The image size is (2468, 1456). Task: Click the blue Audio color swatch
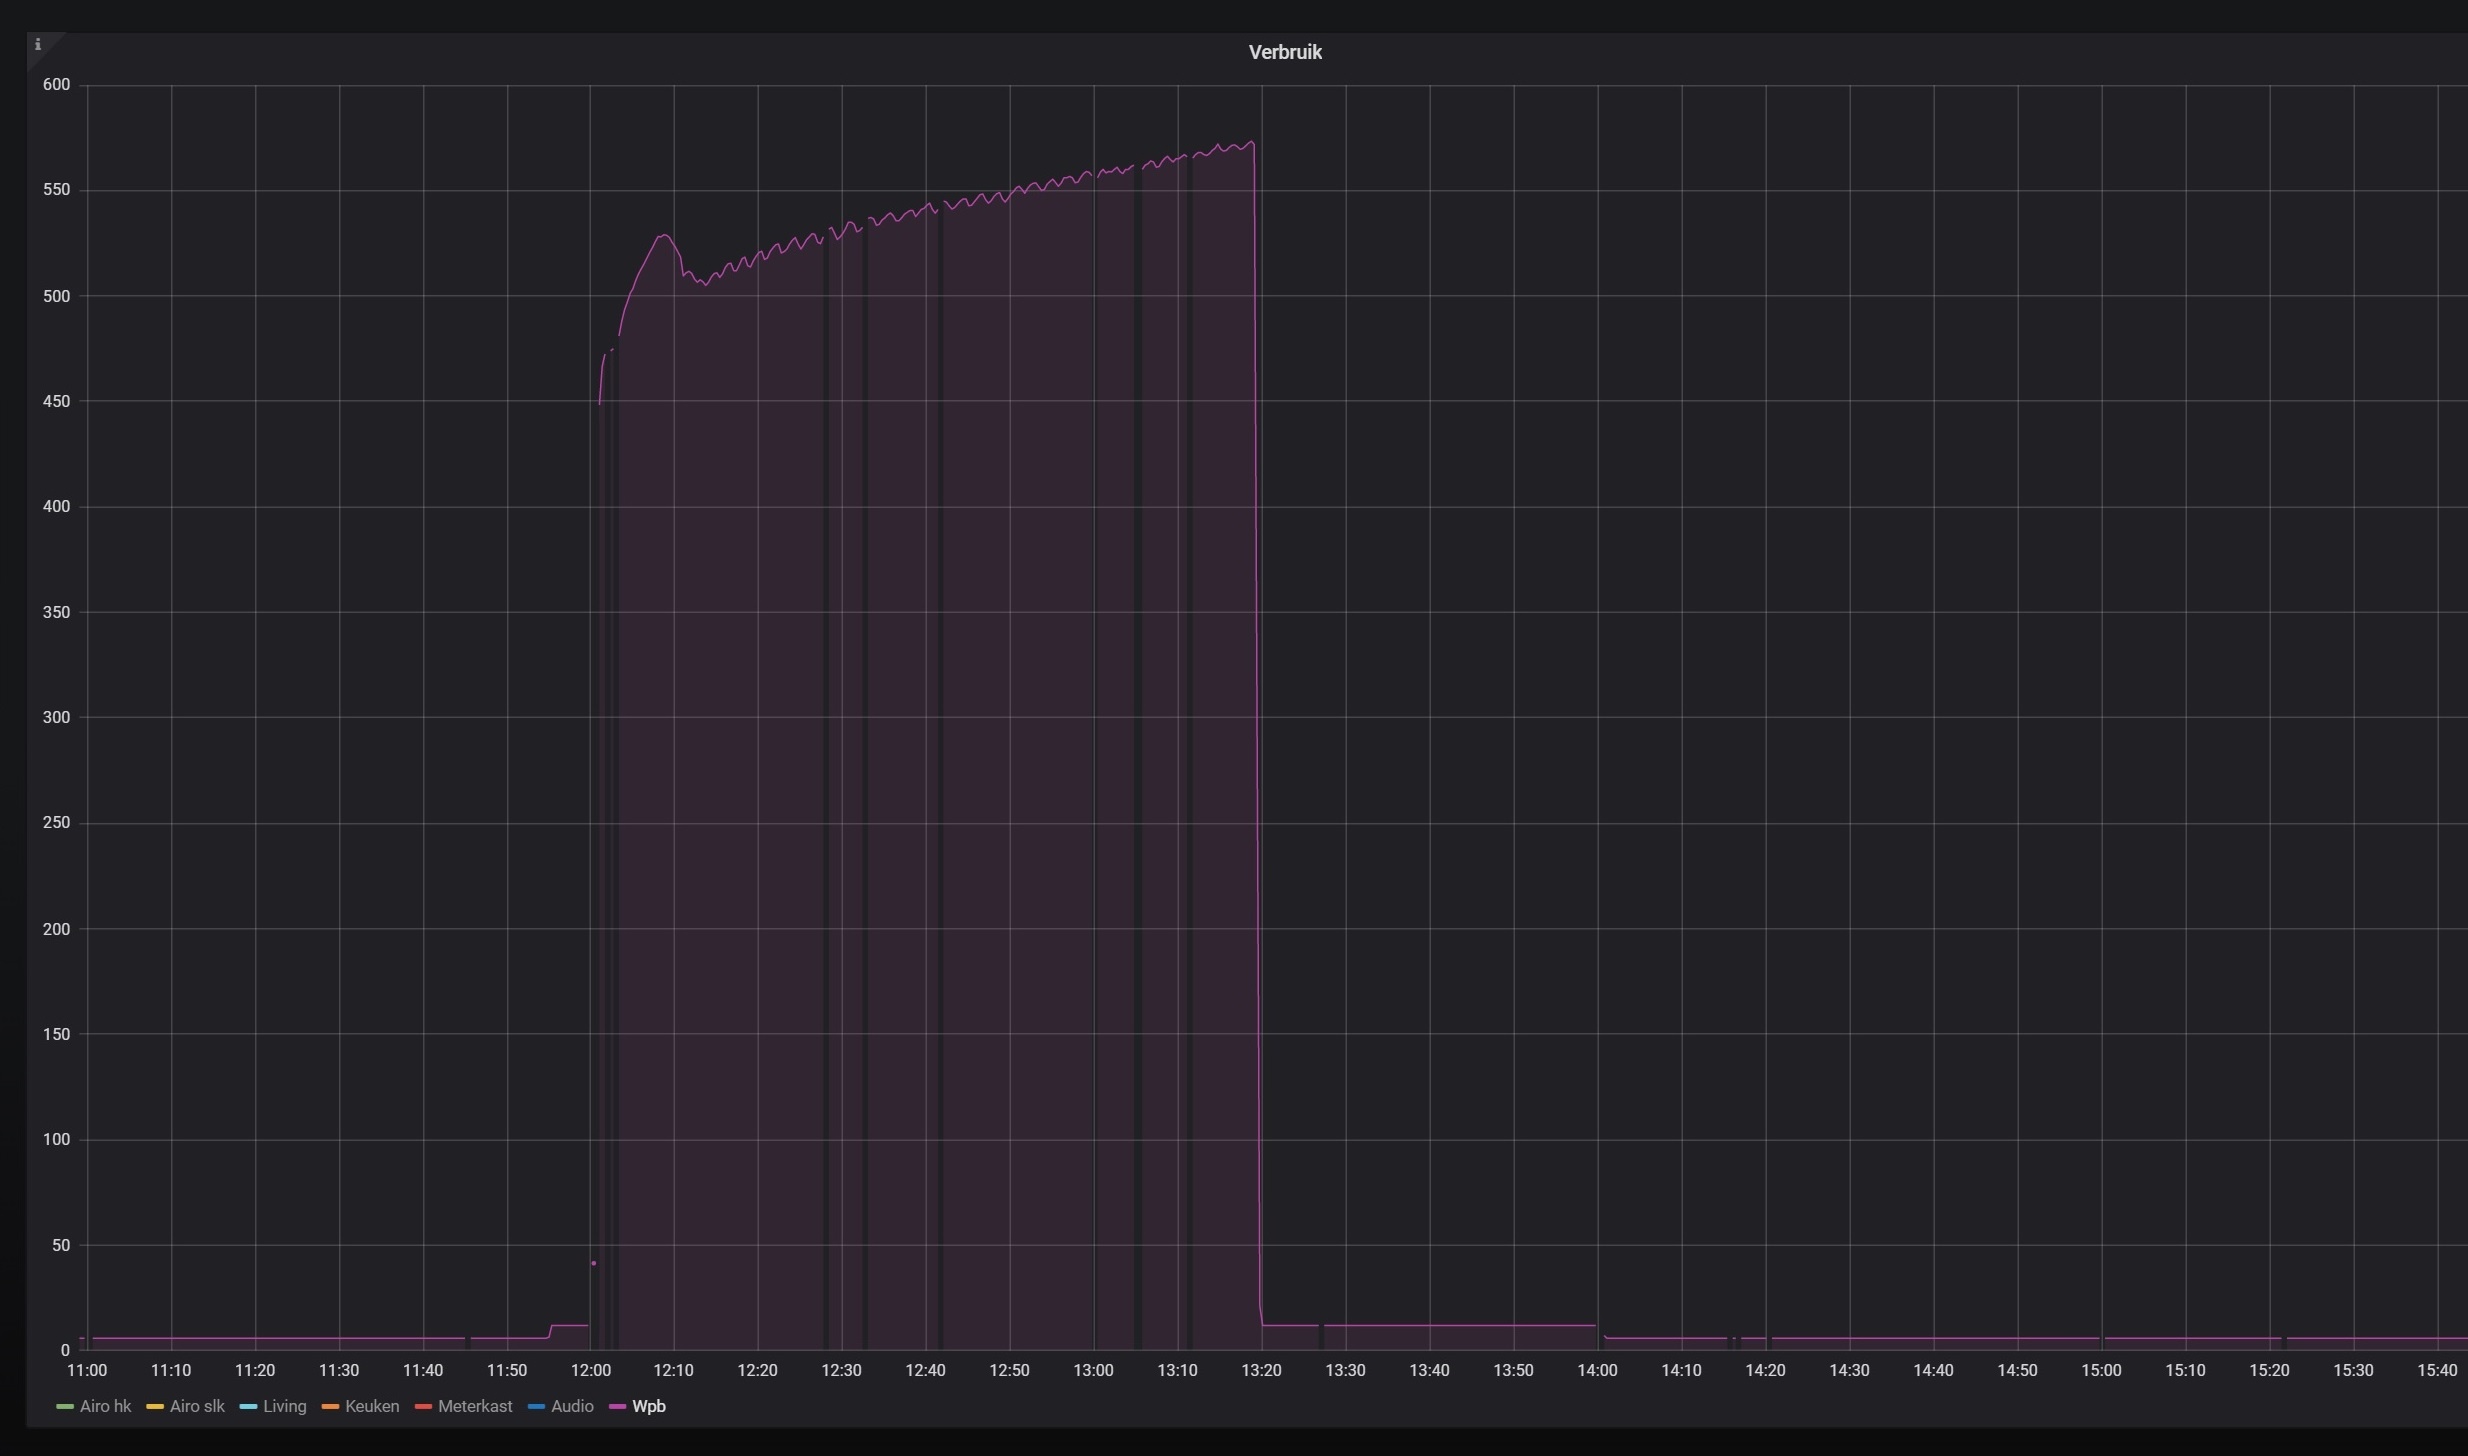pos(536,1407)
